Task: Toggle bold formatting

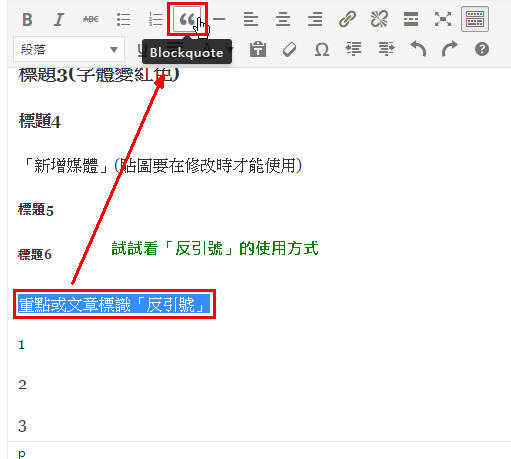Action: pos(27,19)
